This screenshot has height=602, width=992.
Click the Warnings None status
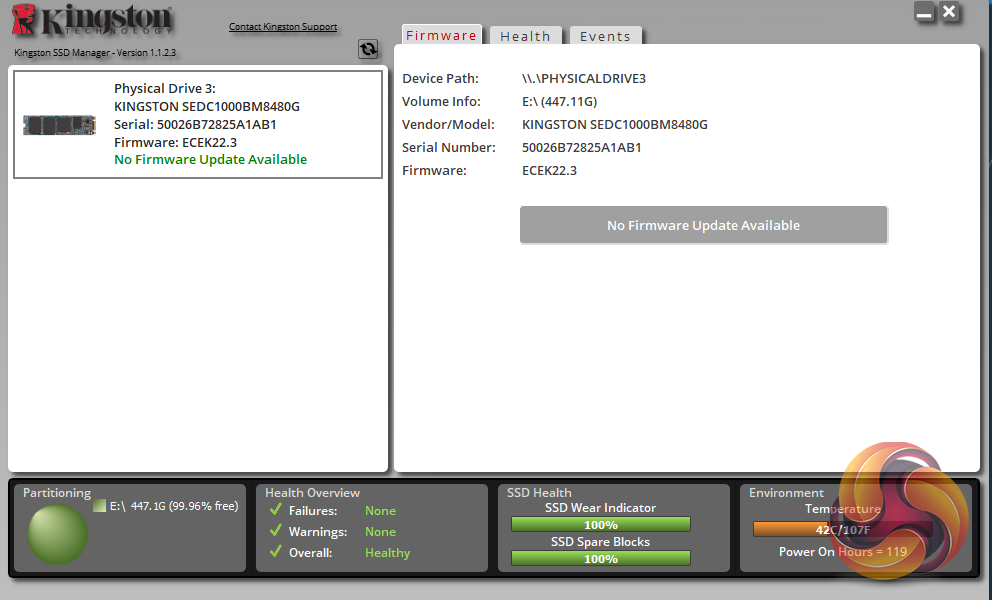coord(380,532)
